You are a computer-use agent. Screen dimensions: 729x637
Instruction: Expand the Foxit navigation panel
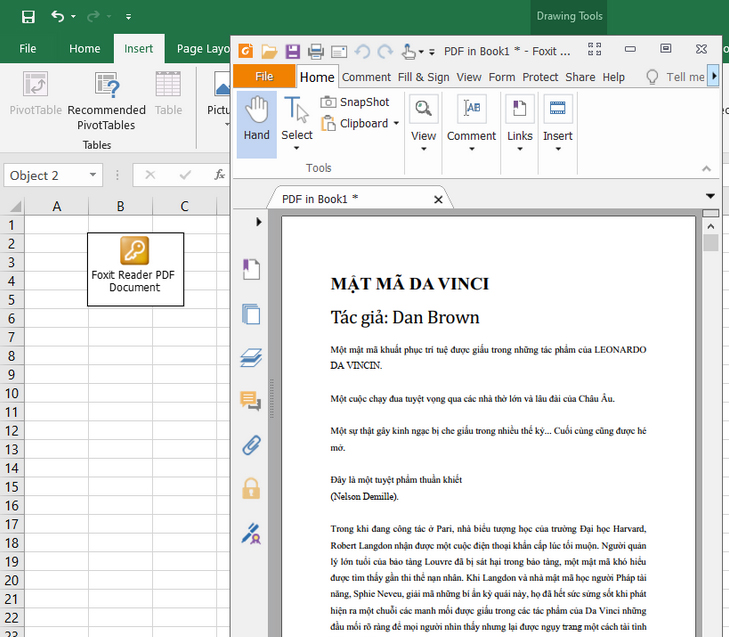point(258,222)
